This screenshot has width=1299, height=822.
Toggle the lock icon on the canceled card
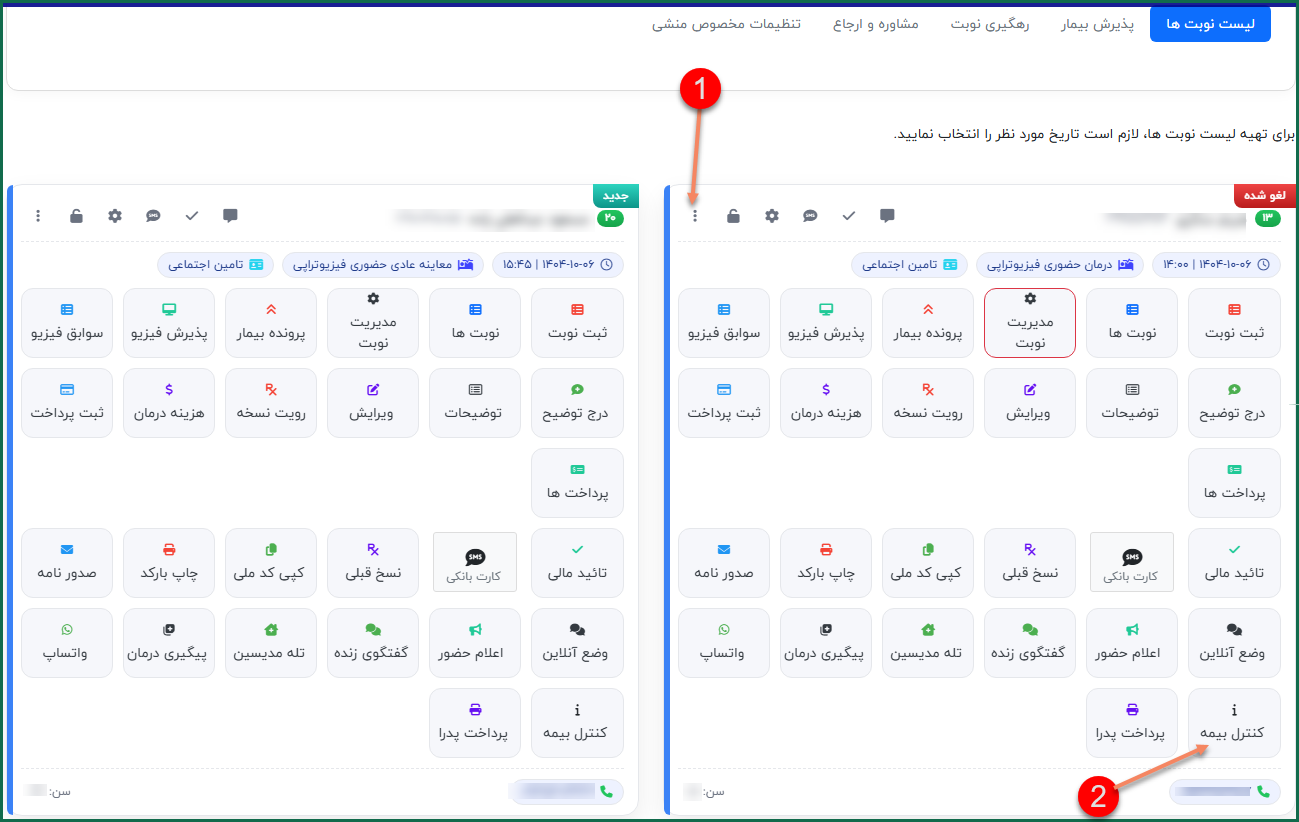[733, 216]
